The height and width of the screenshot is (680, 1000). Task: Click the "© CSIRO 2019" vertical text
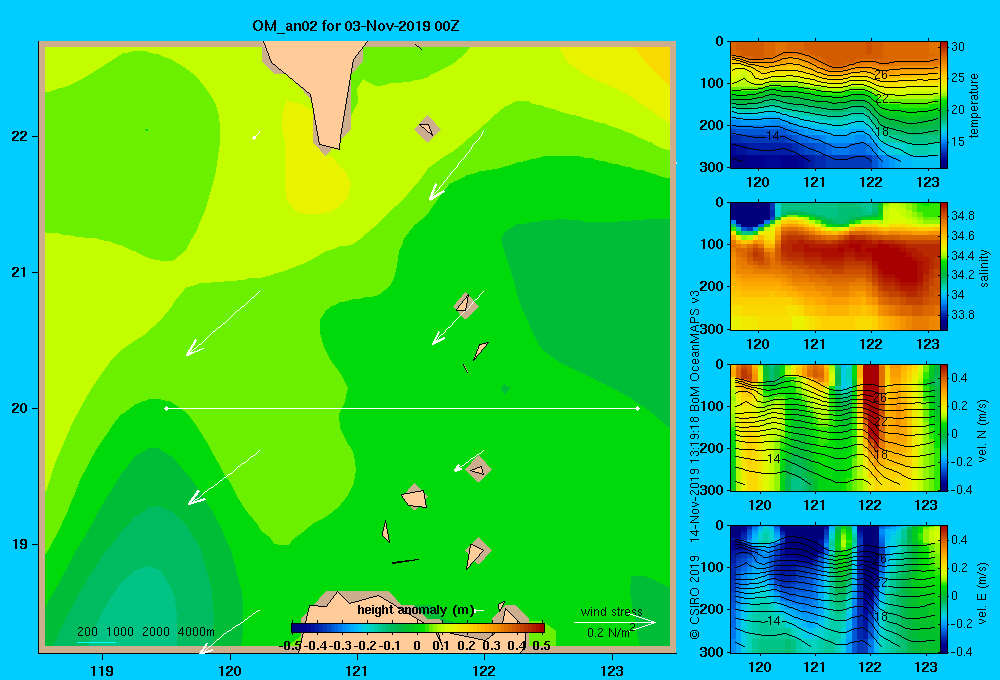[x=695, y=597]
